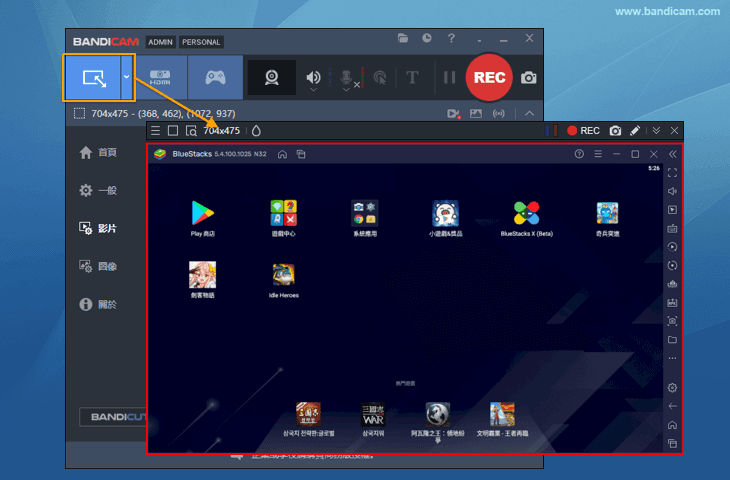The width and height of the screenshot is (730, 480).
Task: Click the pencil draw tool on capture toolbar
Action: click(x=635, y=131)
